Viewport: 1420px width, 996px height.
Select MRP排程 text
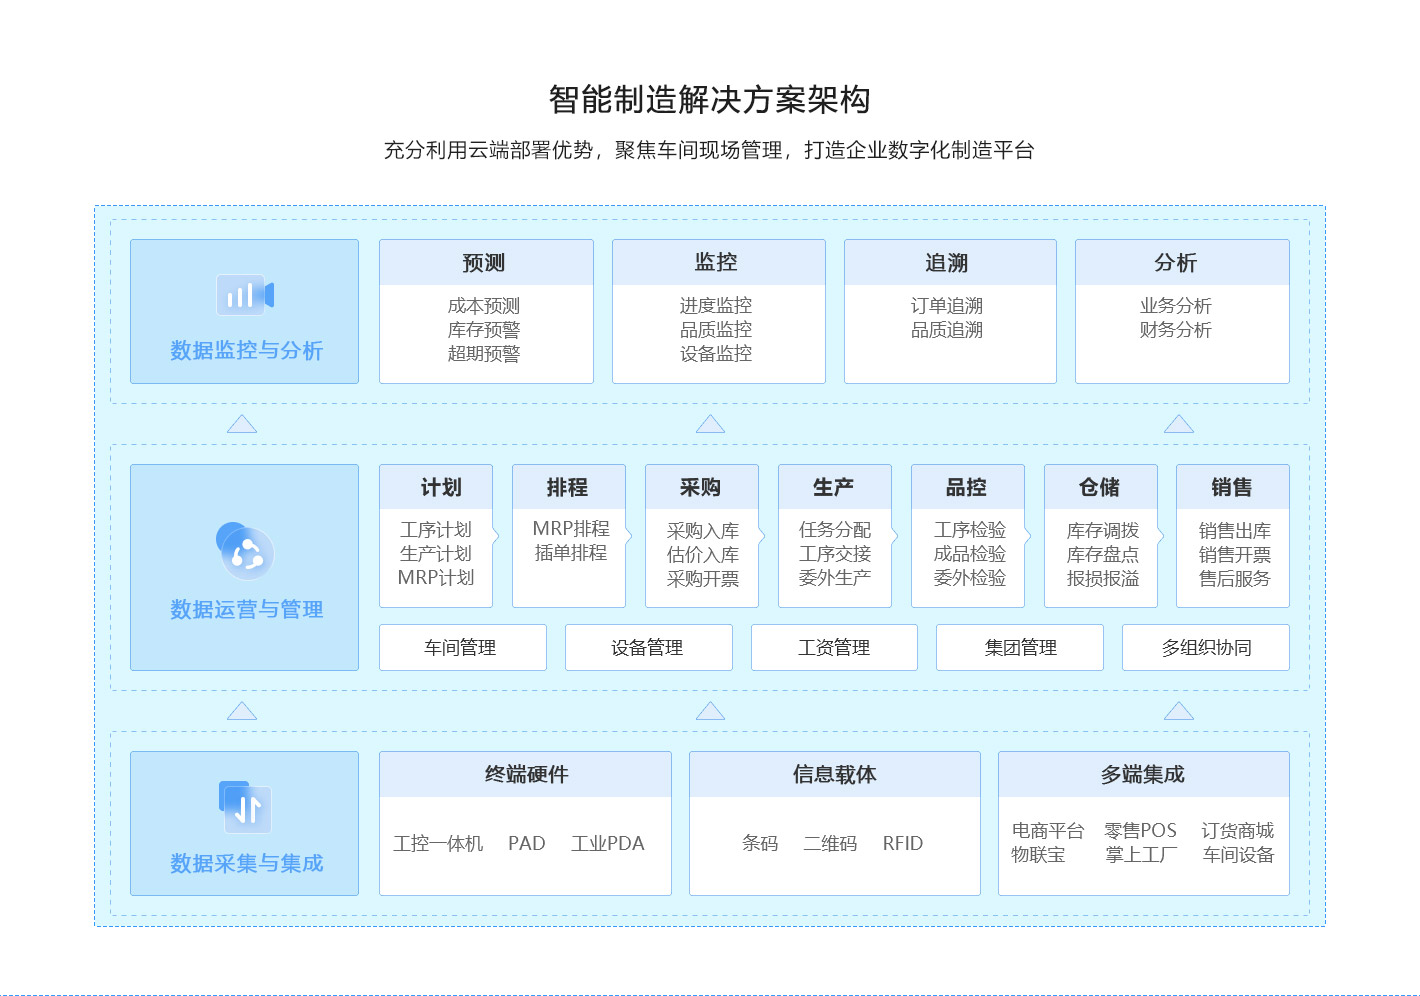coord(571,529)
